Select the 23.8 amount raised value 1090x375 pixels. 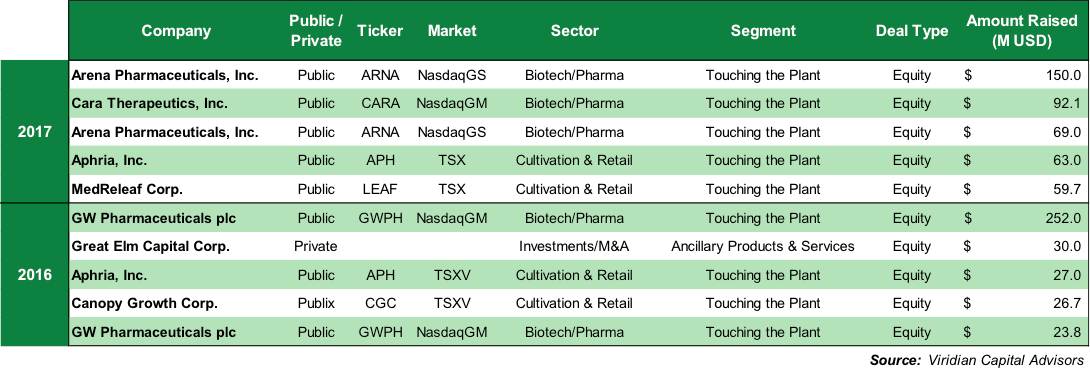(1066, 332)
